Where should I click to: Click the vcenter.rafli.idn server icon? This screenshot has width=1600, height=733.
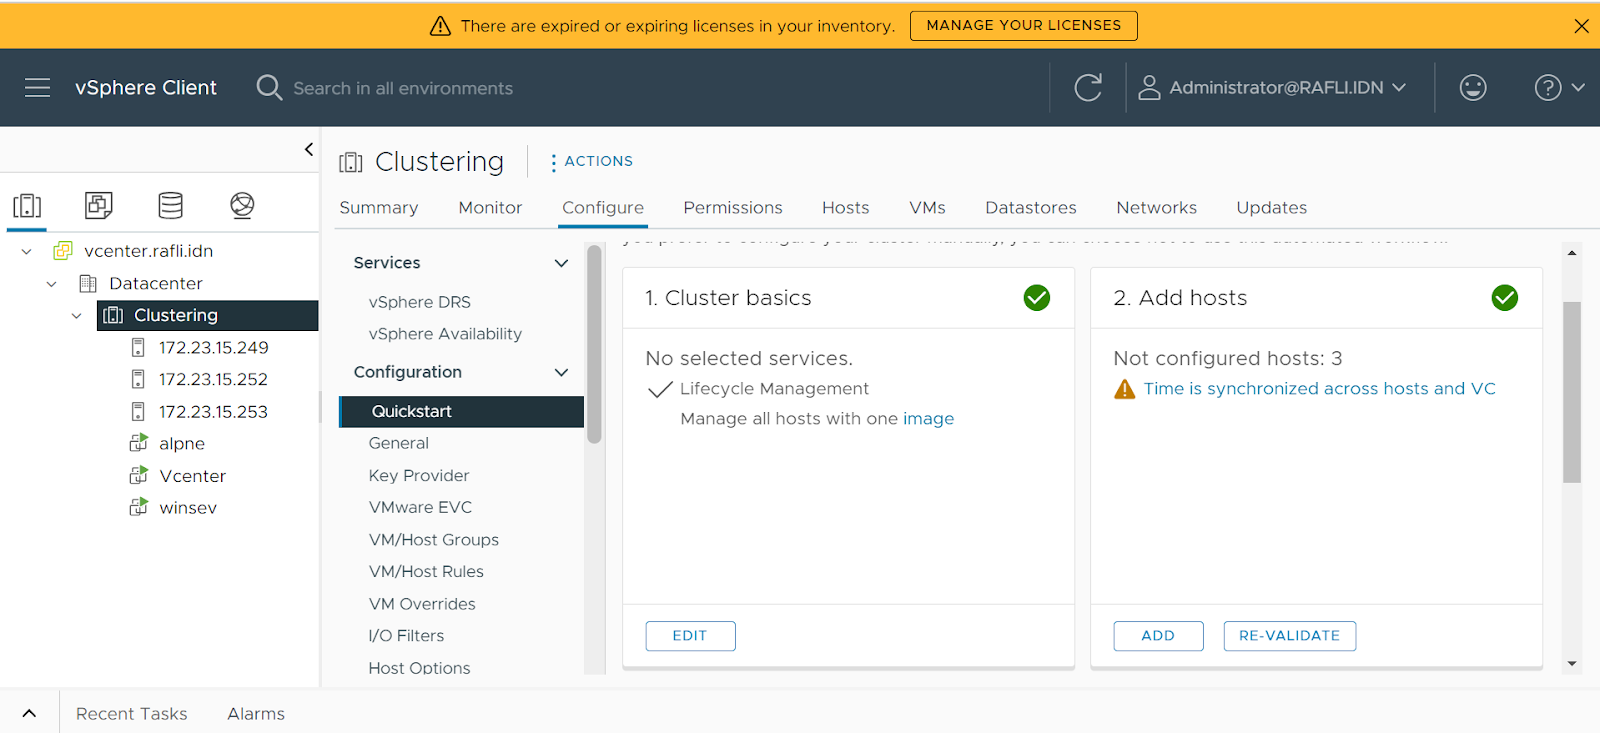point(63,251)
